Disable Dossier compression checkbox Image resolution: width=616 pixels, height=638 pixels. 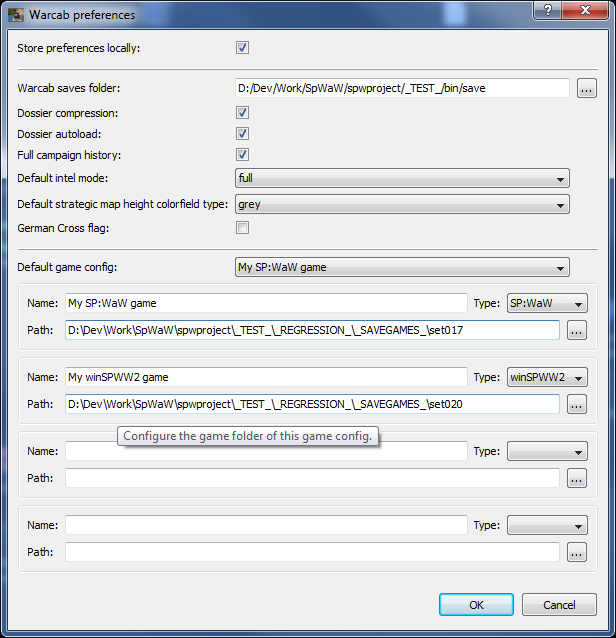(242, 113)
